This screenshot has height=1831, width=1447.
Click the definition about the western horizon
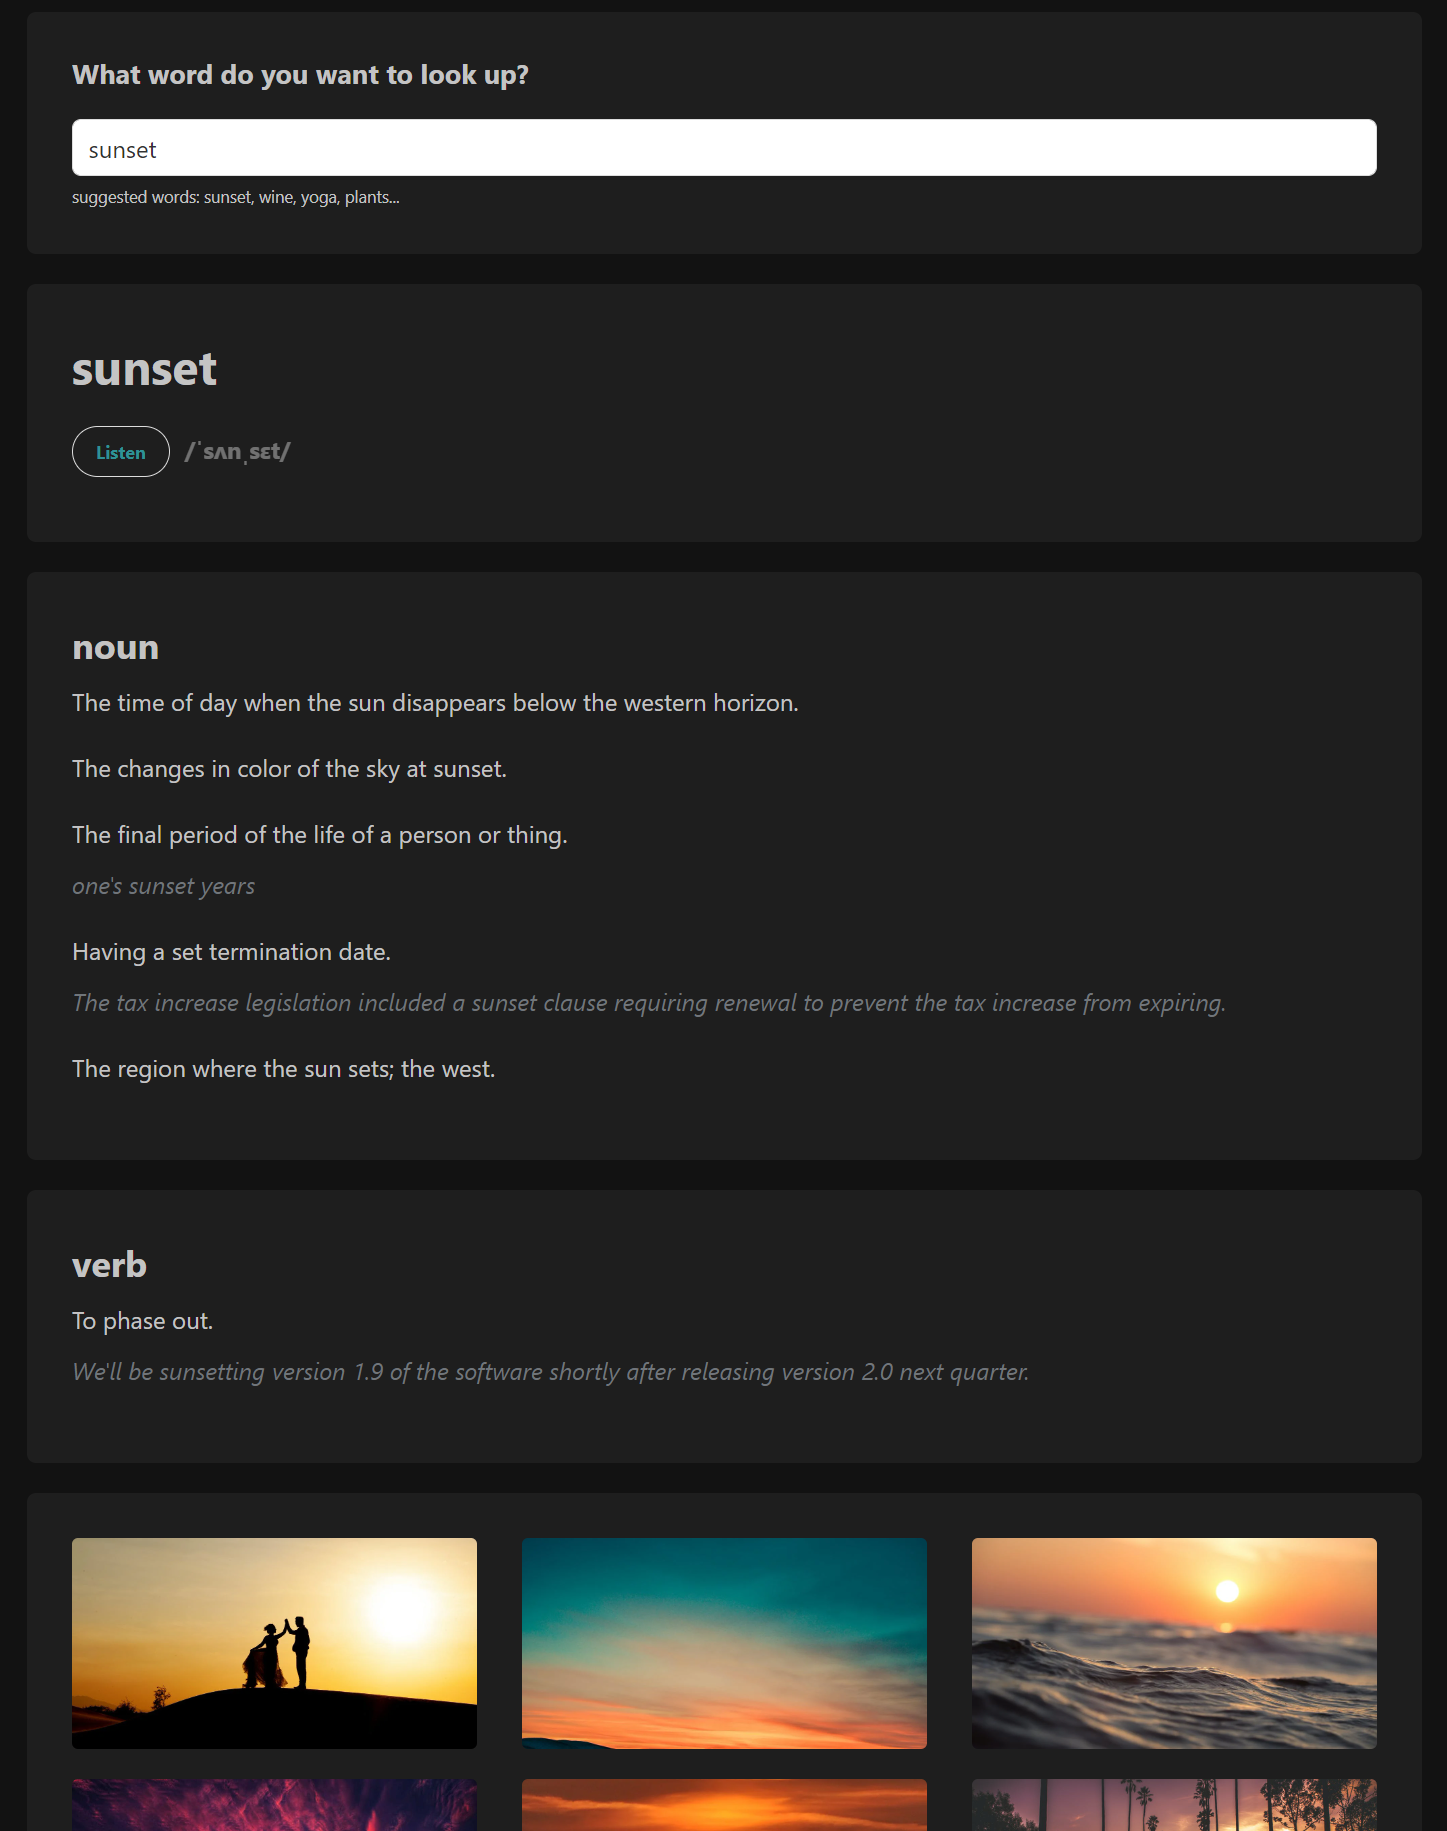435,703
